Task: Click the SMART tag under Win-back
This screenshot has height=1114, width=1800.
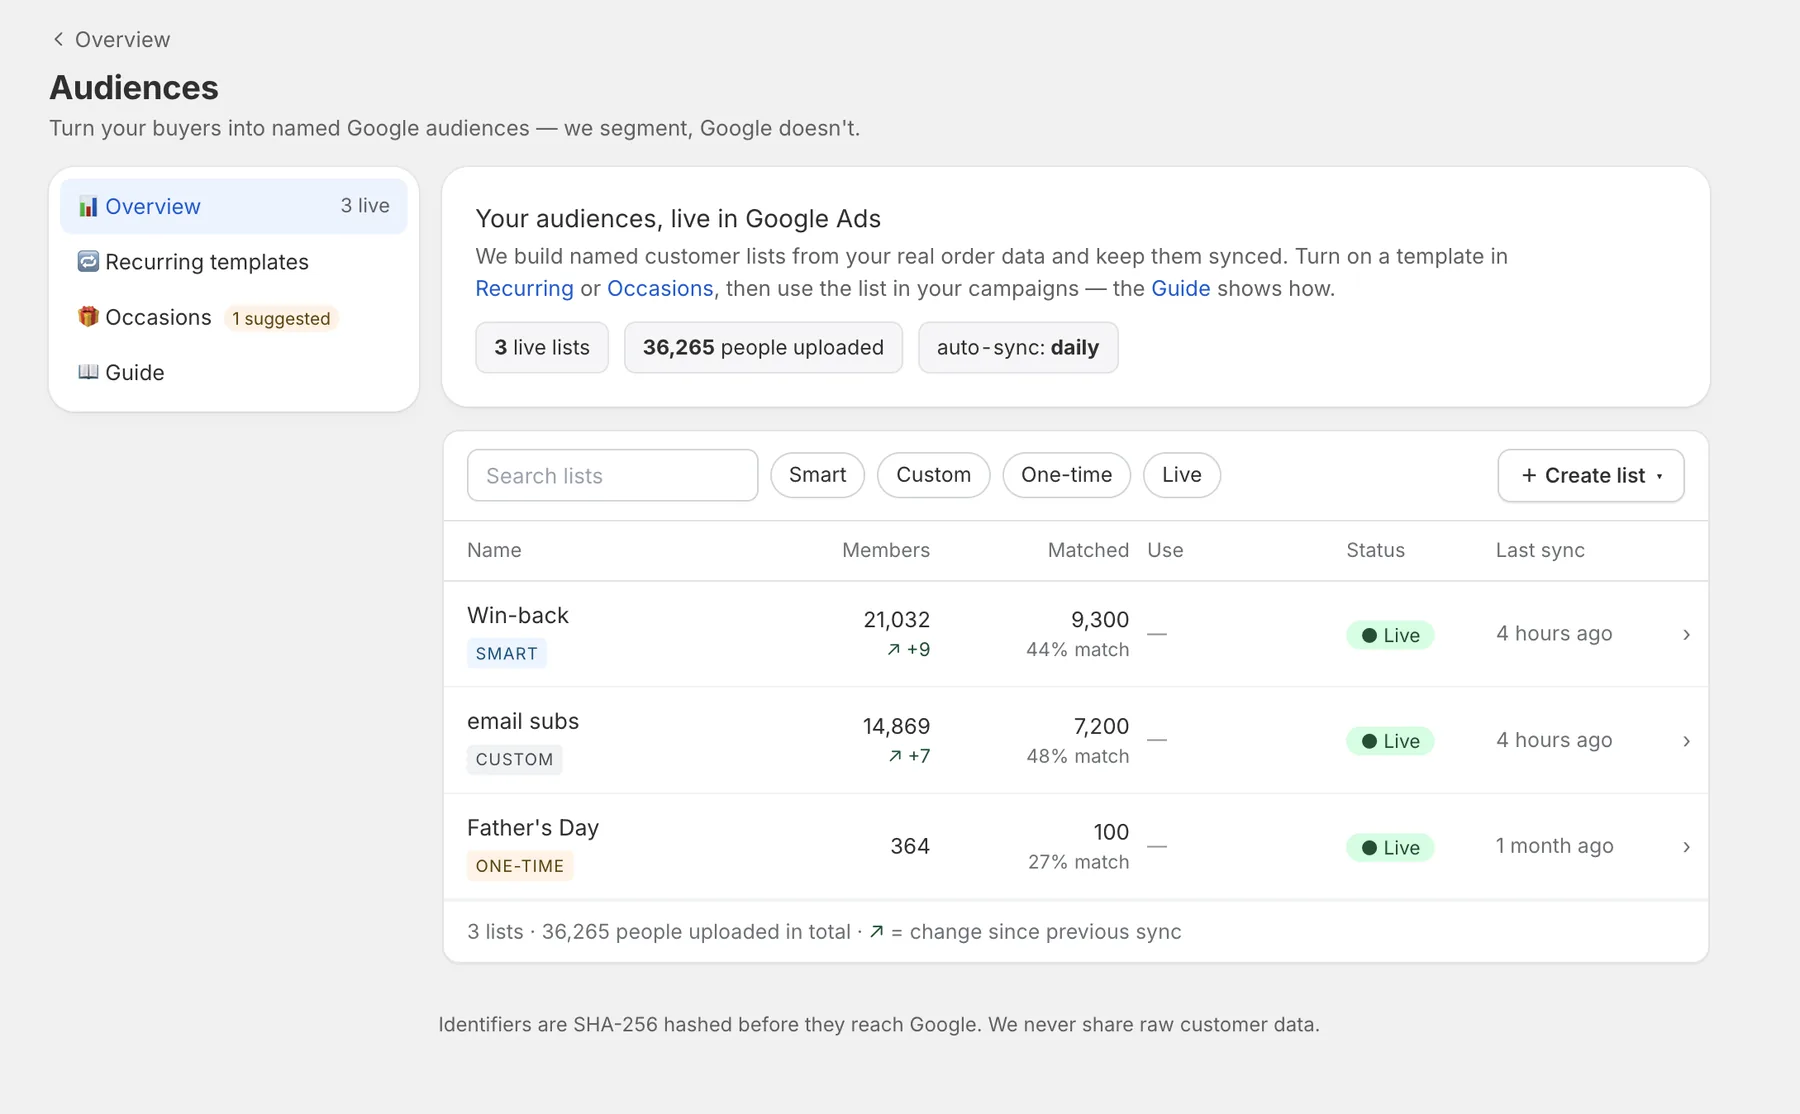Action: pos(507,654)
